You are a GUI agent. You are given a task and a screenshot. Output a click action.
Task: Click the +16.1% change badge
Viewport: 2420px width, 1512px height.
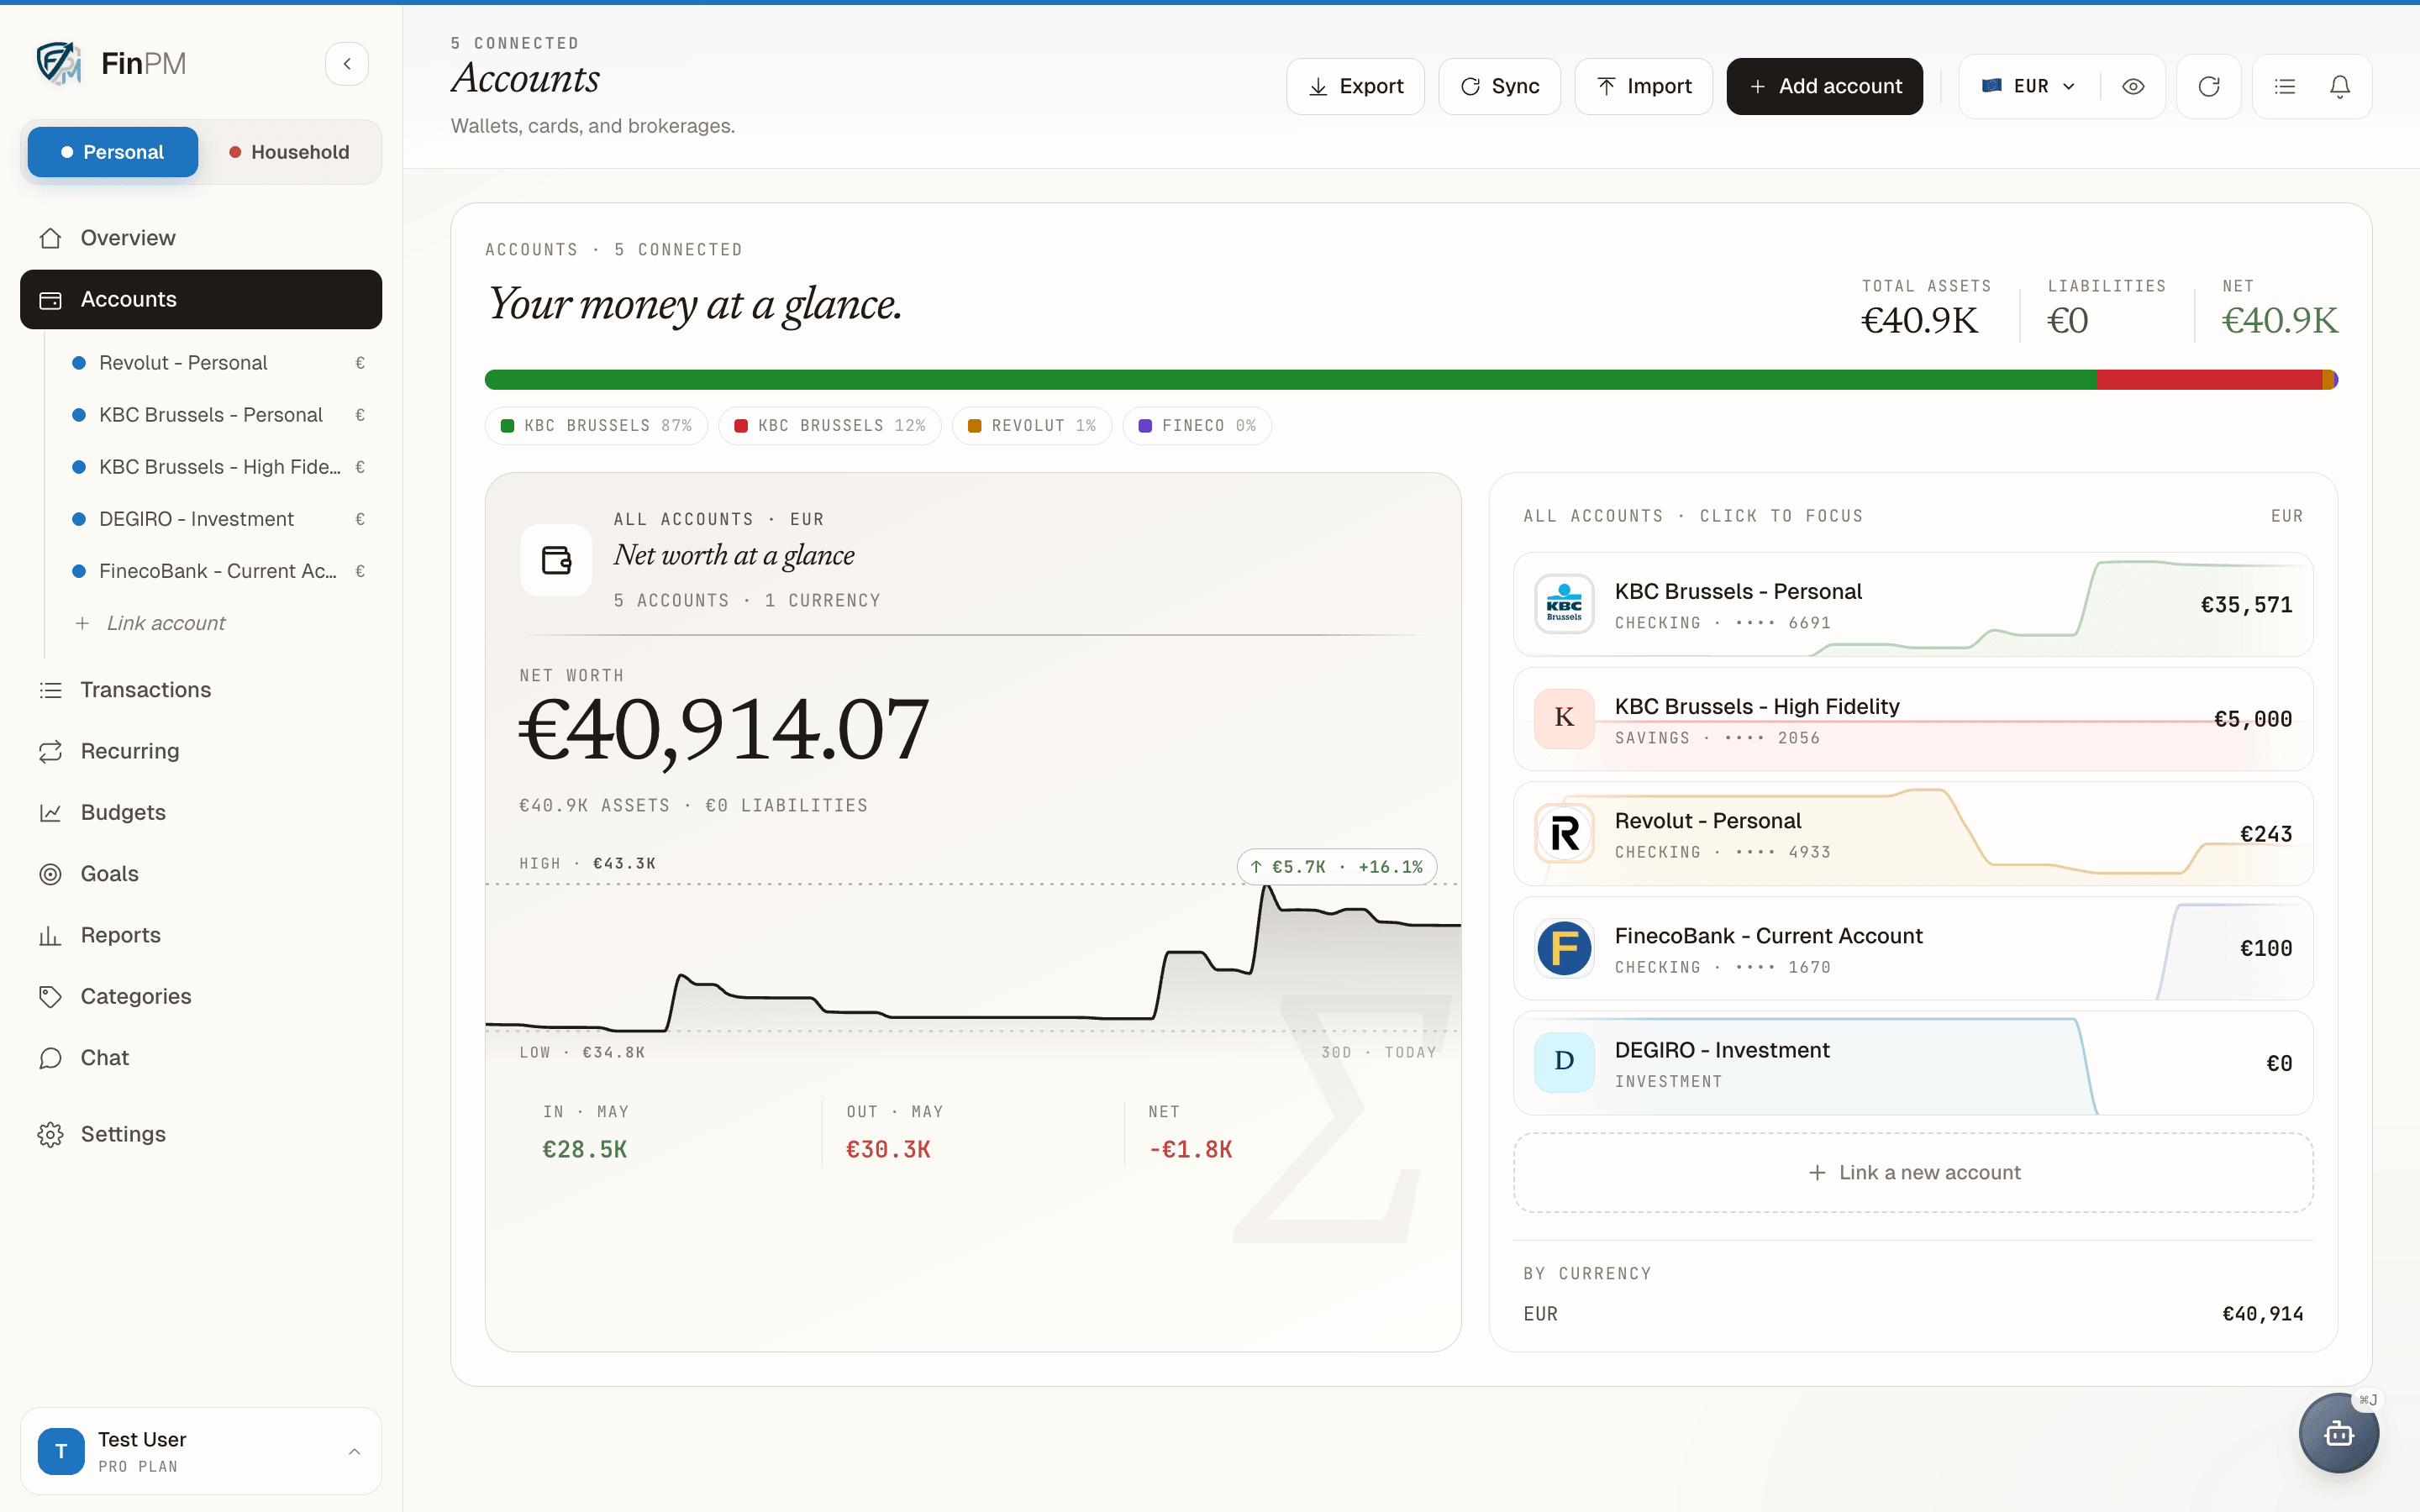click(x=1337, y=867)
